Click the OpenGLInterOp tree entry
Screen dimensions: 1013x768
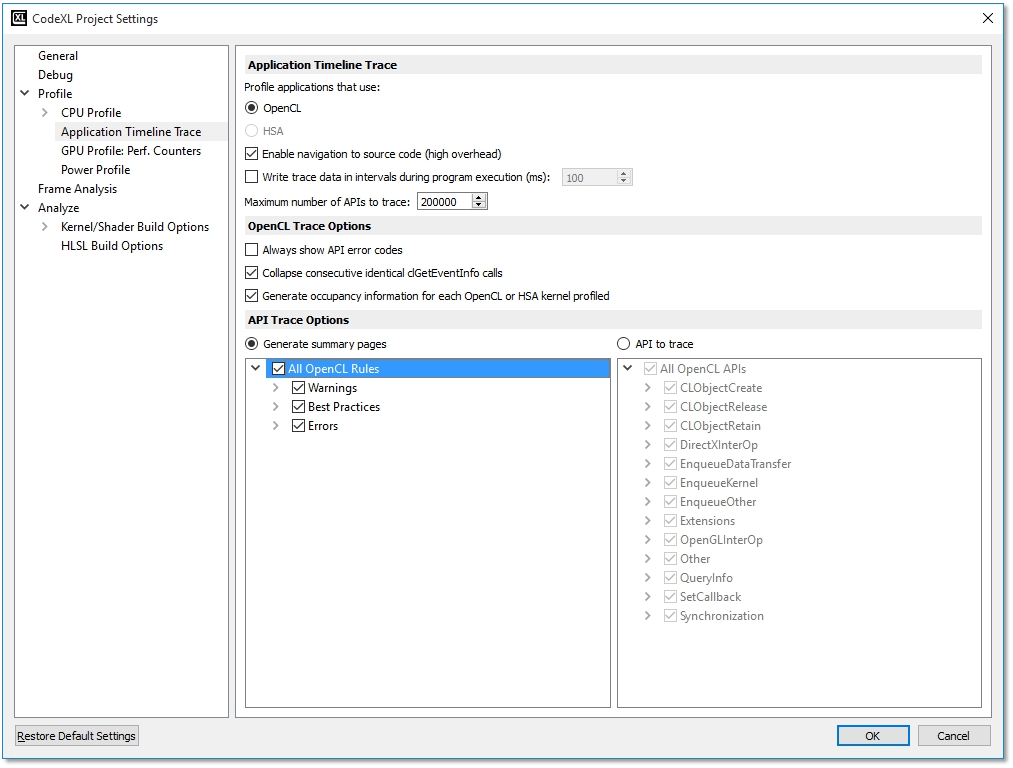point(721,540)
